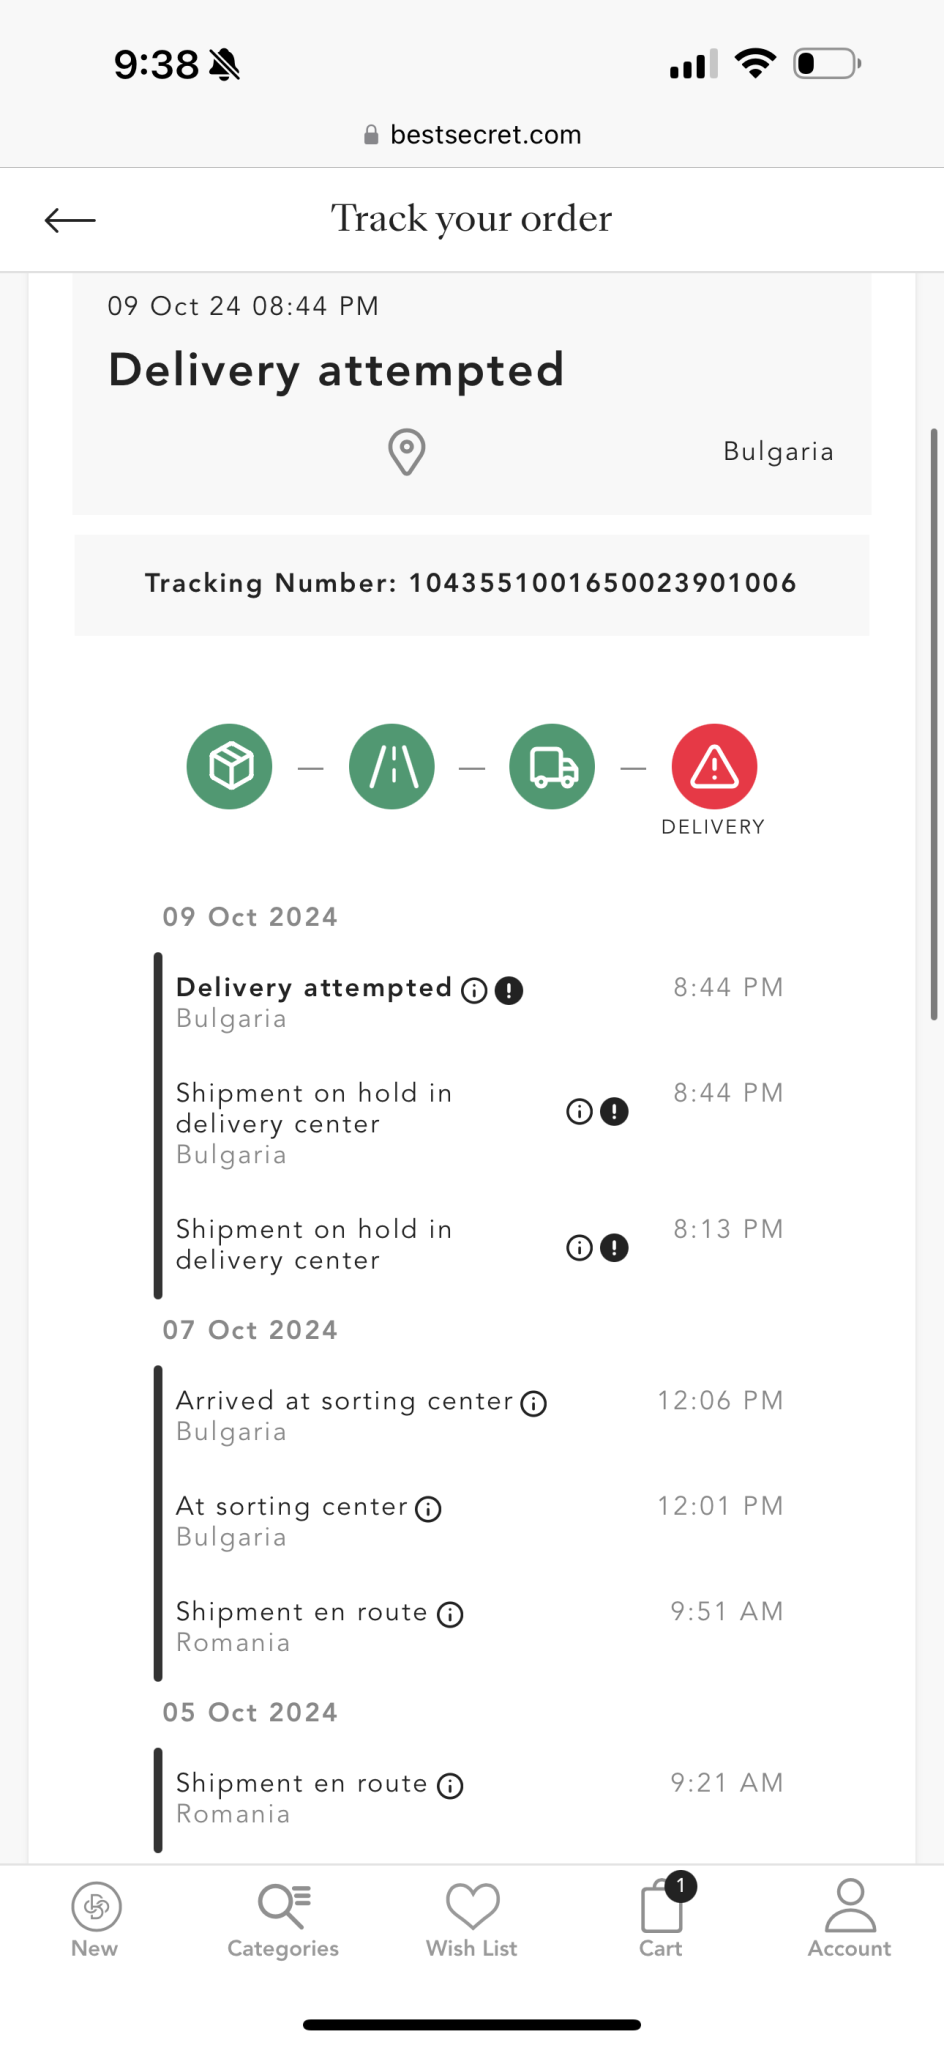Open the Cart tab
Viewport: 944px width, 2048px height.
pyautogui.click(x=661, y=1919)
